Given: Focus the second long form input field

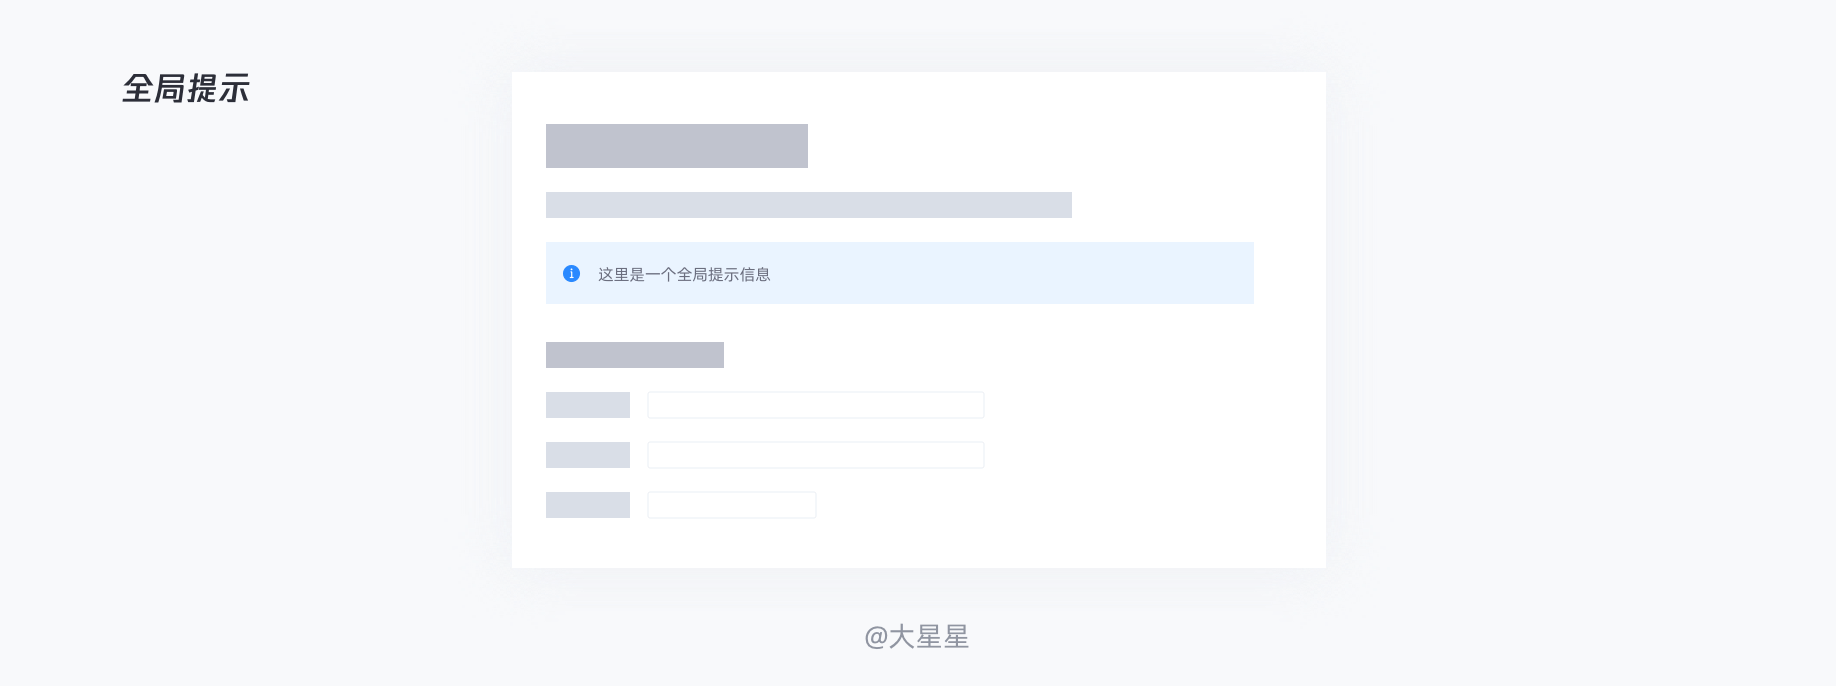Looking at the screenshot, I should pos(816,455).
